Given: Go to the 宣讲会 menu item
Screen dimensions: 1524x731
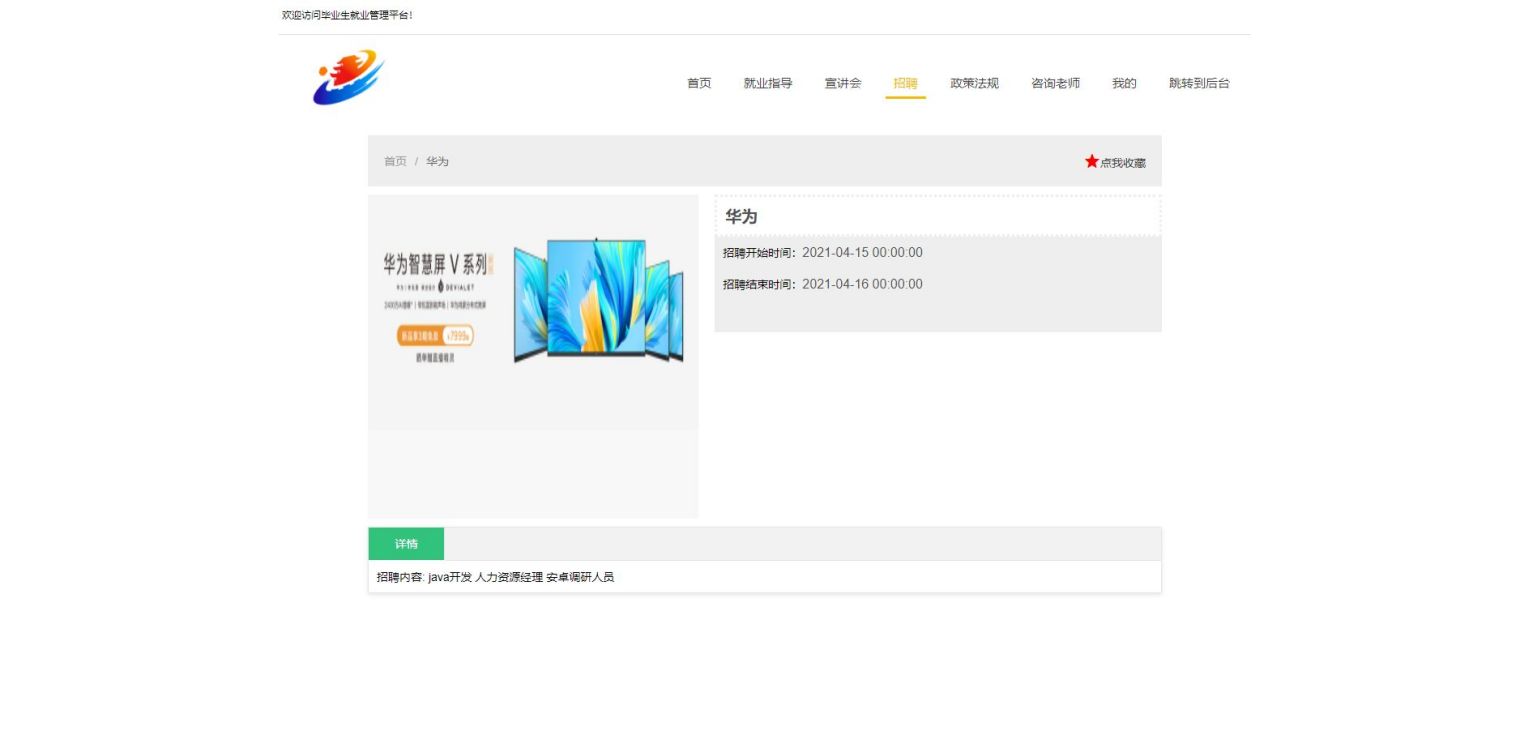Looking at the screenshot, I should 843,83.
